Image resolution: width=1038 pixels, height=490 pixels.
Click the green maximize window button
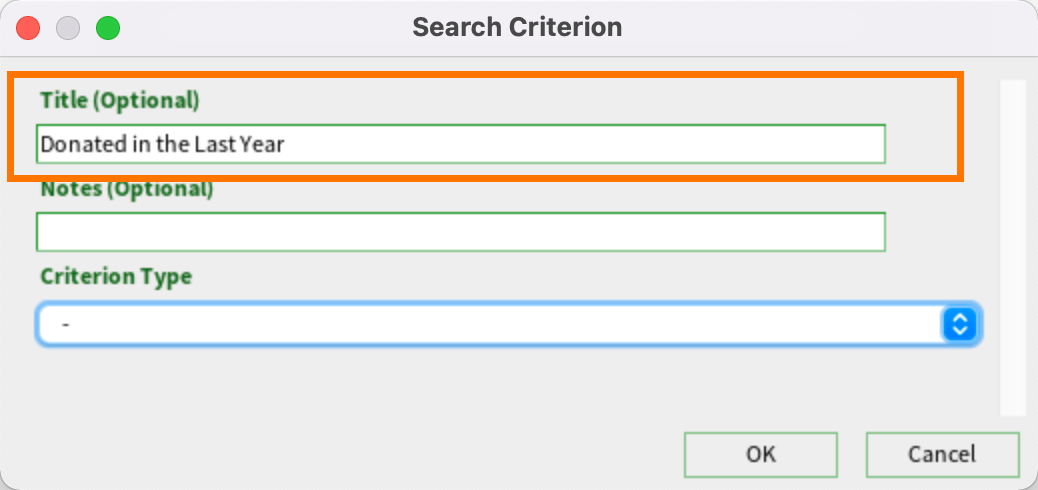108,28
